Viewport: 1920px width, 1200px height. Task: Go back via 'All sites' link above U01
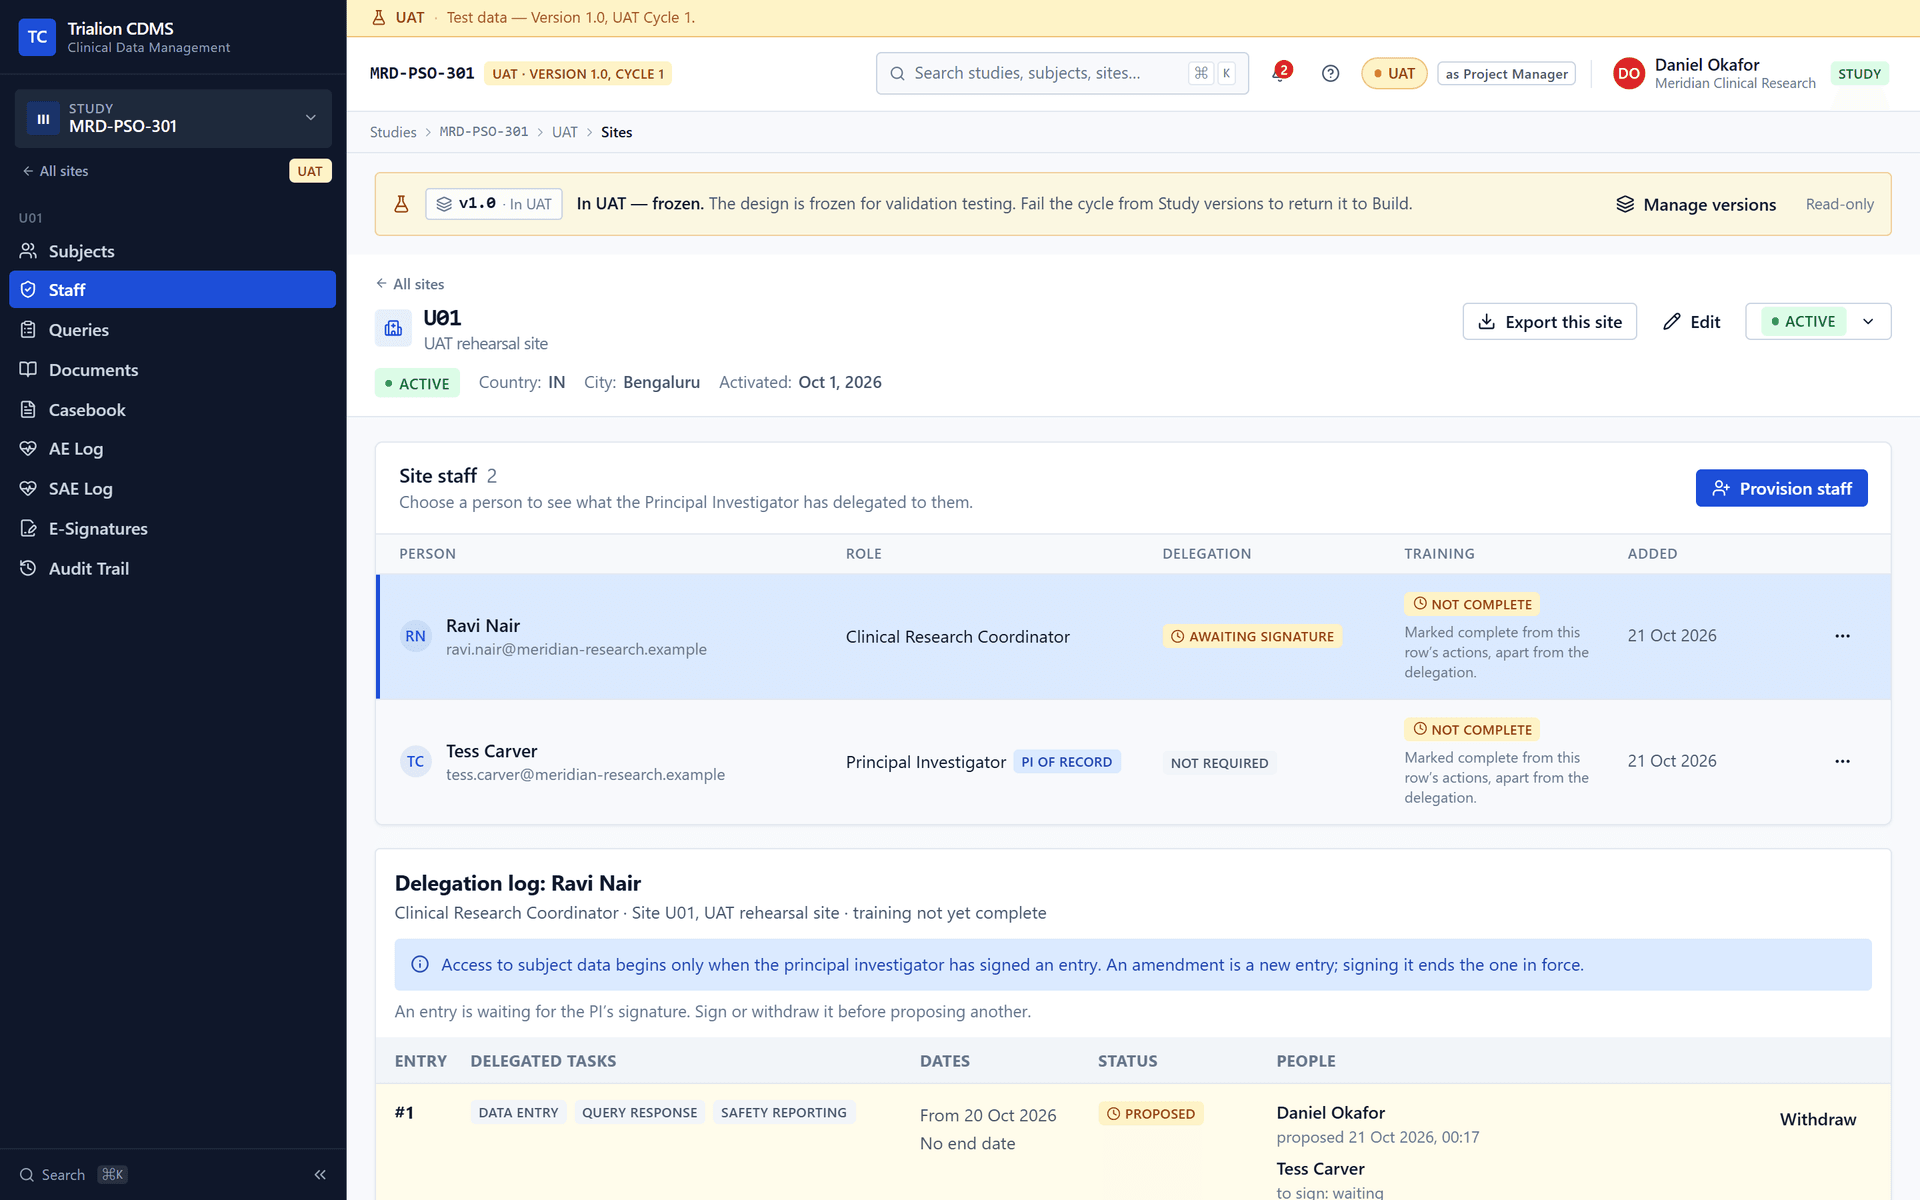[410, 284]
